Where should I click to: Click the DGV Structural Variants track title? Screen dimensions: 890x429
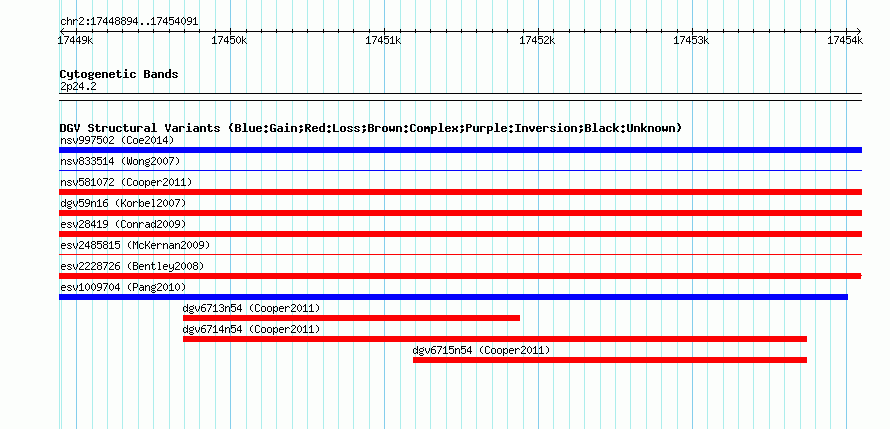371,128
